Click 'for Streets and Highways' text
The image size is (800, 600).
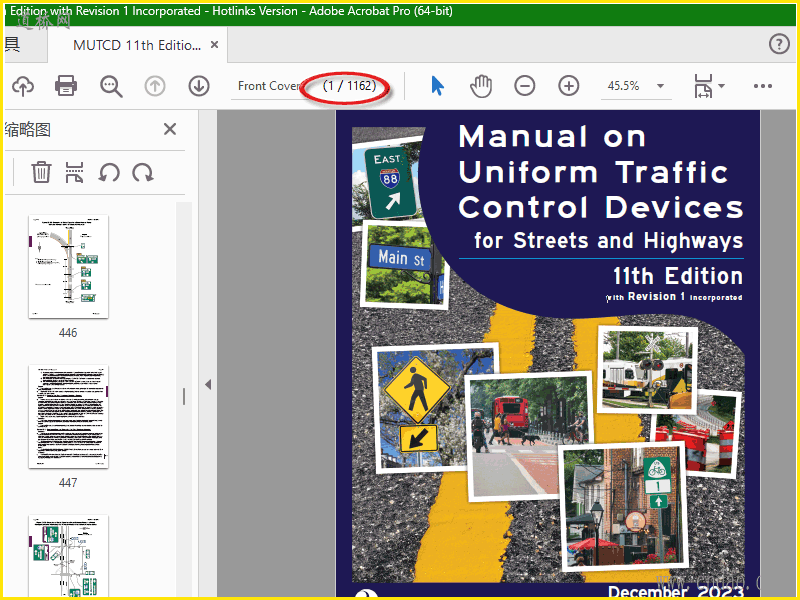[608, 240]
